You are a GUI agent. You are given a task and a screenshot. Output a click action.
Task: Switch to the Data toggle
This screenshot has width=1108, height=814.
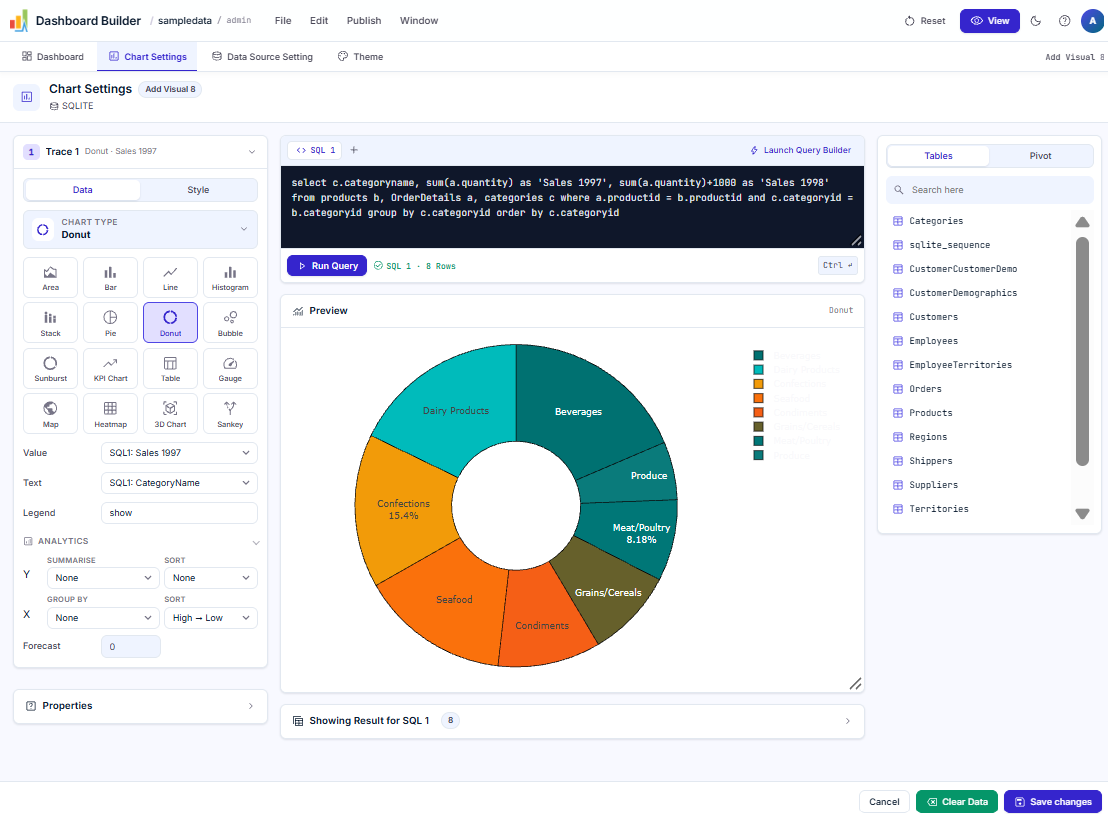[x=83, y=189]
